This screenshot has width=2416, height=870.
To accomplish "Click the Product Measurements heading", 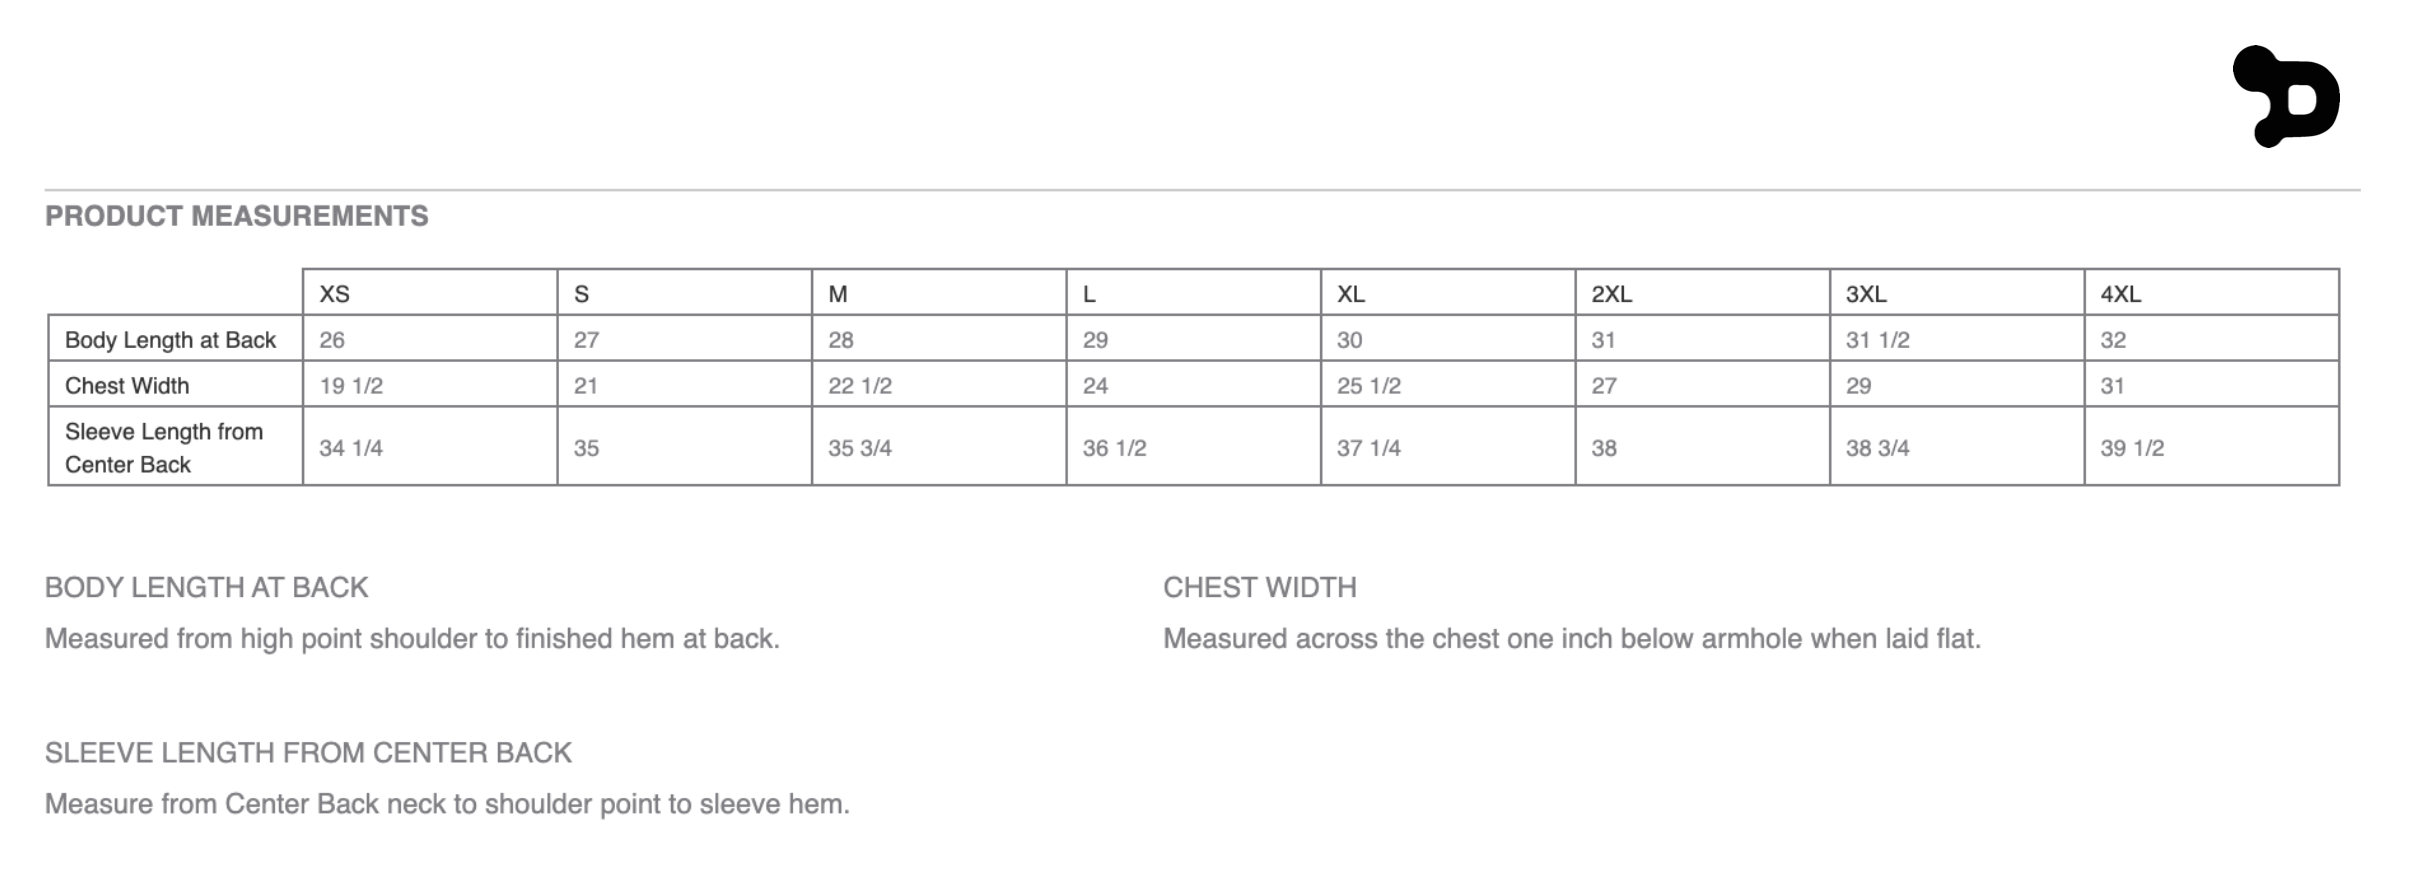I will point(236,216).
